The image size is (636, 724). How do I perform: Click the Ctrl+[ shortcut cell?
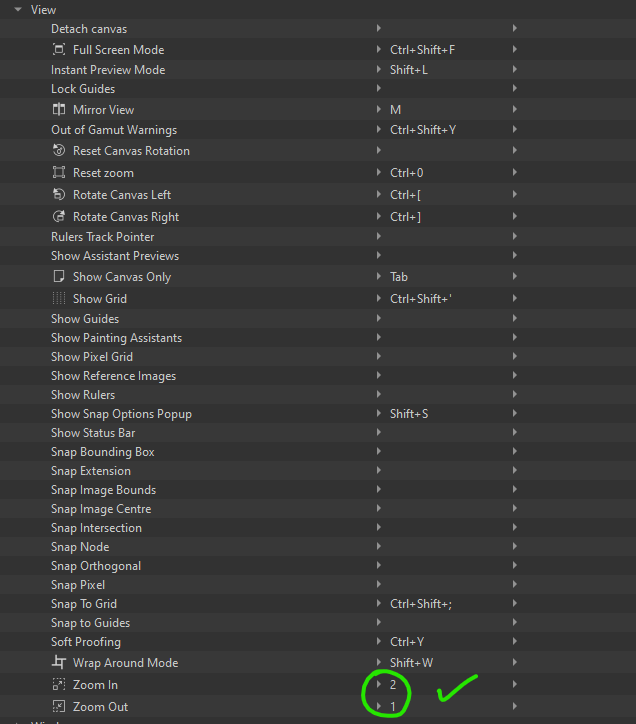pyautogui.click(x=406, y=195)
